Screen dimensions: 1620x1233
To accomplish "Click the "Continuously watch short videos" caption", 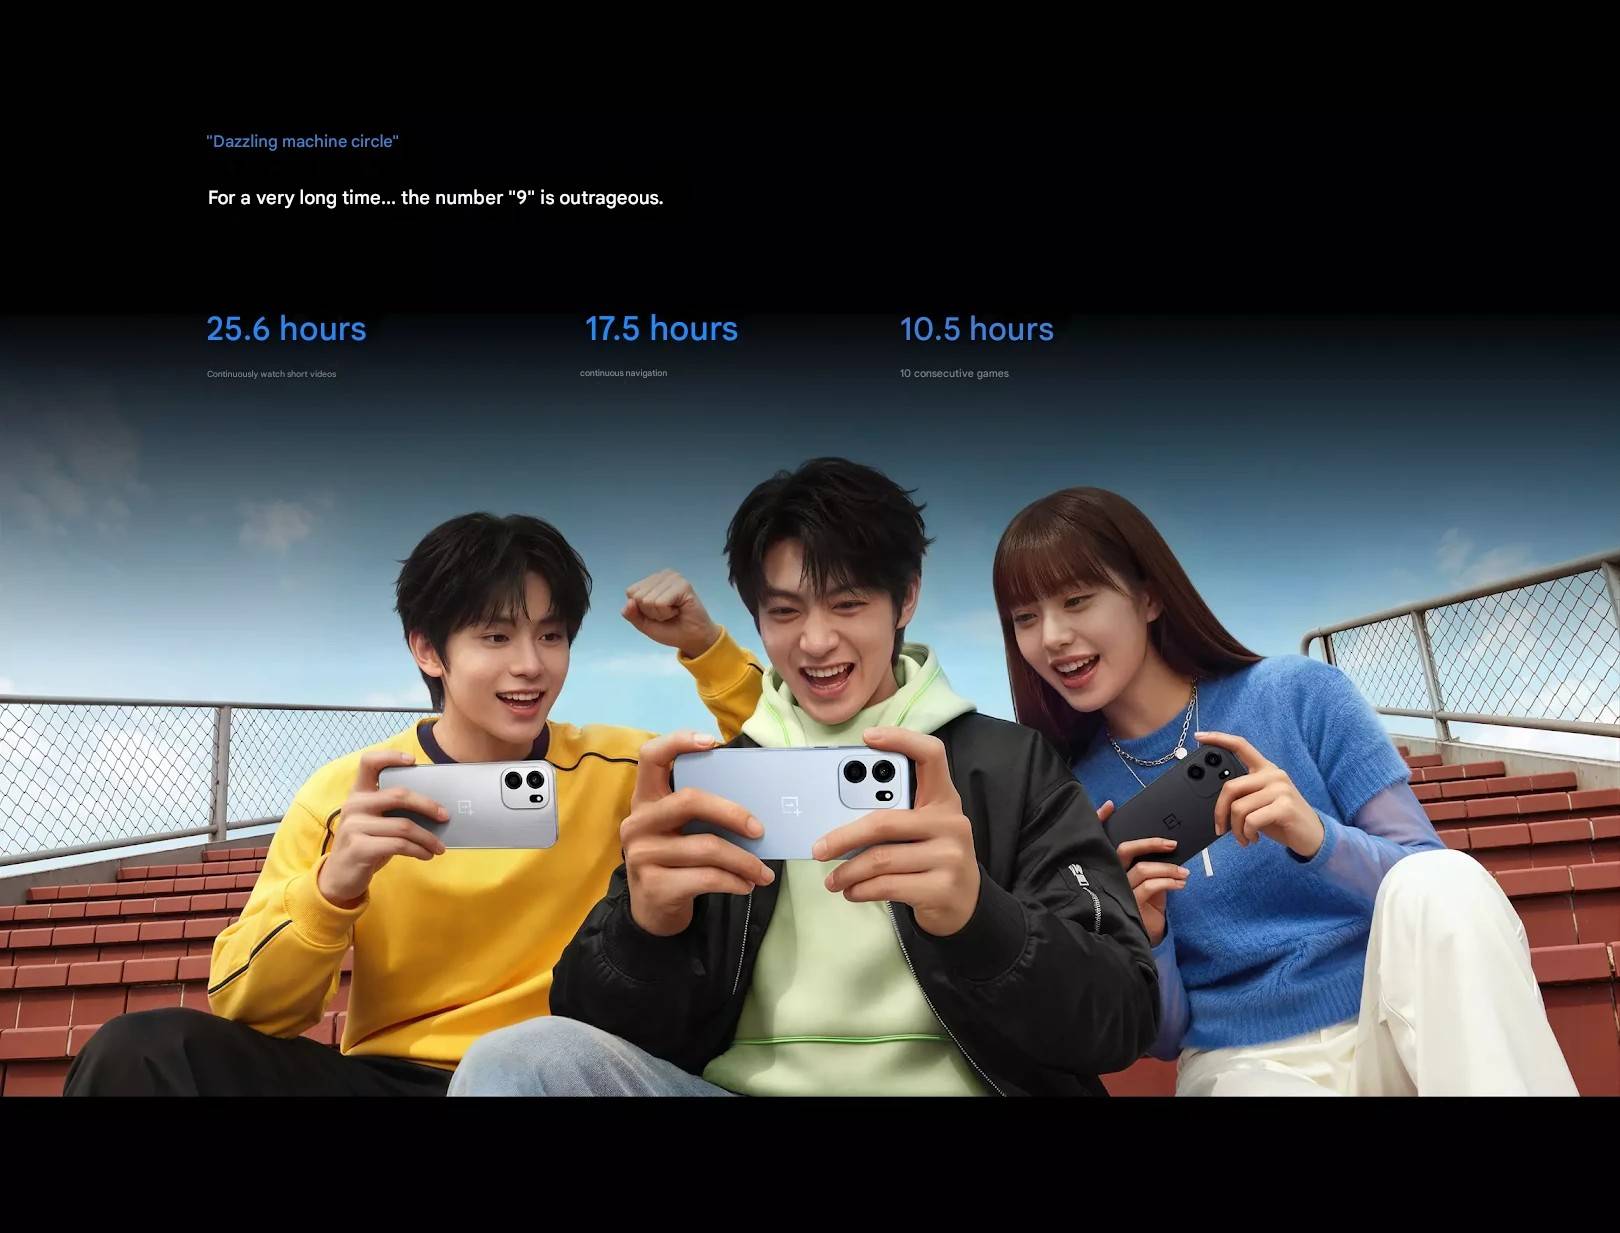I will (271, 374).
